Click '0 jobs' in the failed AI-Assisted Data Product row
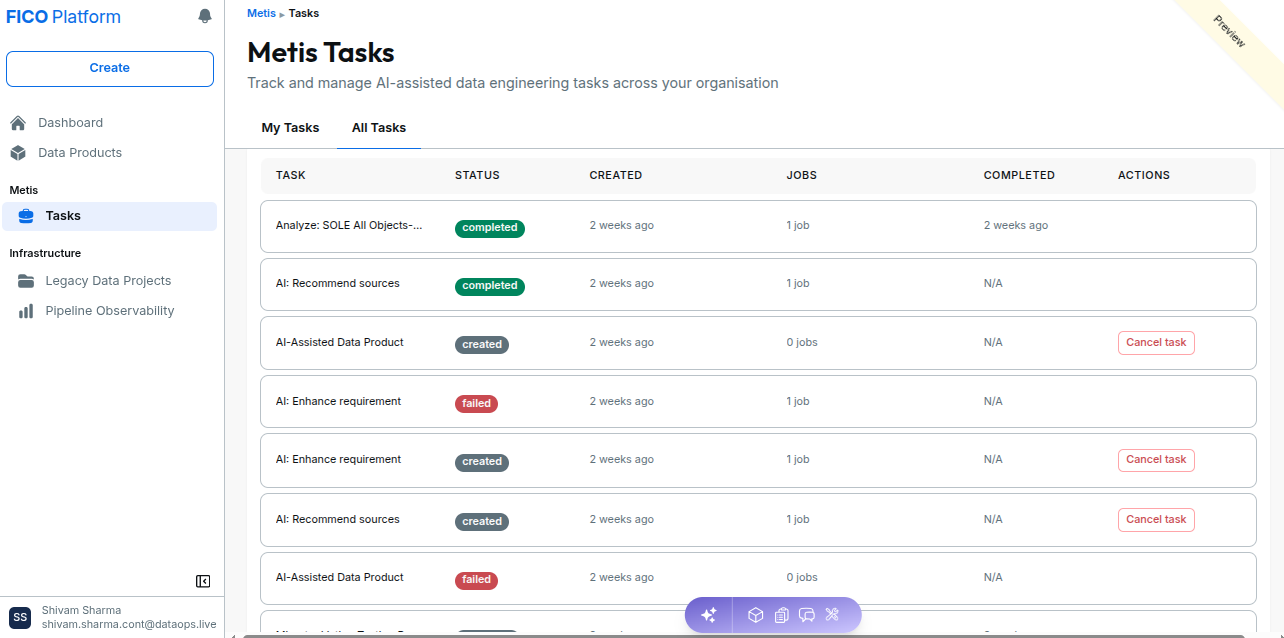Screen dimensions: 1284x638 point(802,578)
